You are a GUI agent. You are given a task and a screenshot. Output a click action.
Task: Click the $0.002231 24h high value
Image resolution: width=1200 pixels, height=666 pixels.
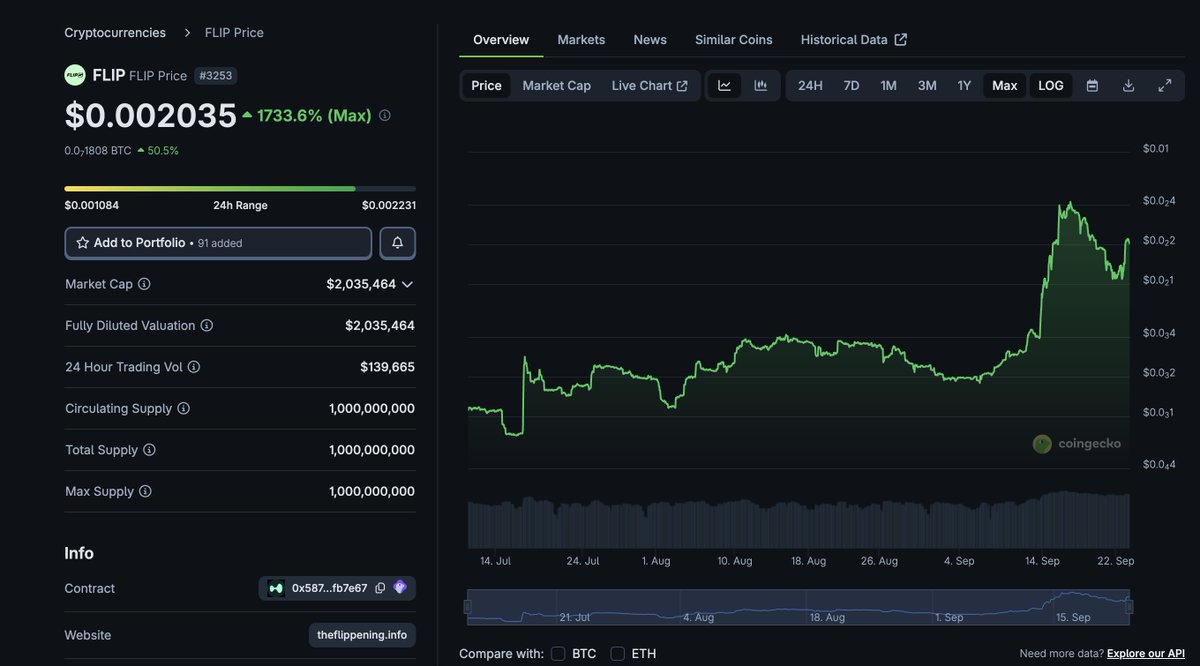[389, 205]
